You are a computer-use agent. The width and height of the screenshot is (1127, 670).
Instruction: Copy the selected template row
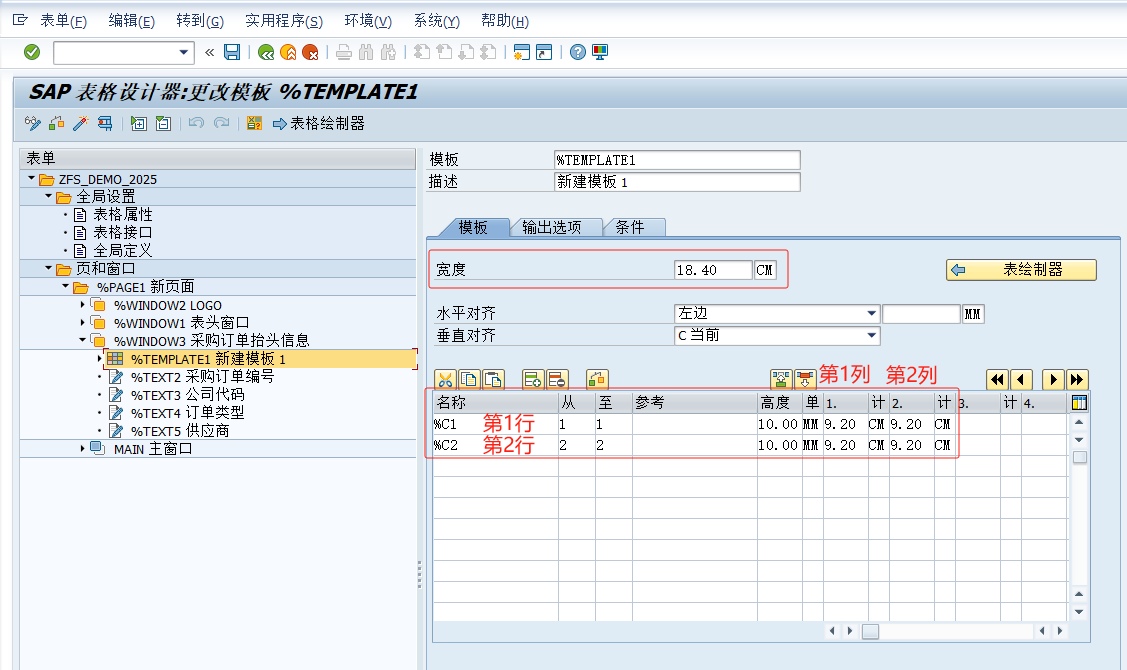pyautogui.click(x=469, y=380)
